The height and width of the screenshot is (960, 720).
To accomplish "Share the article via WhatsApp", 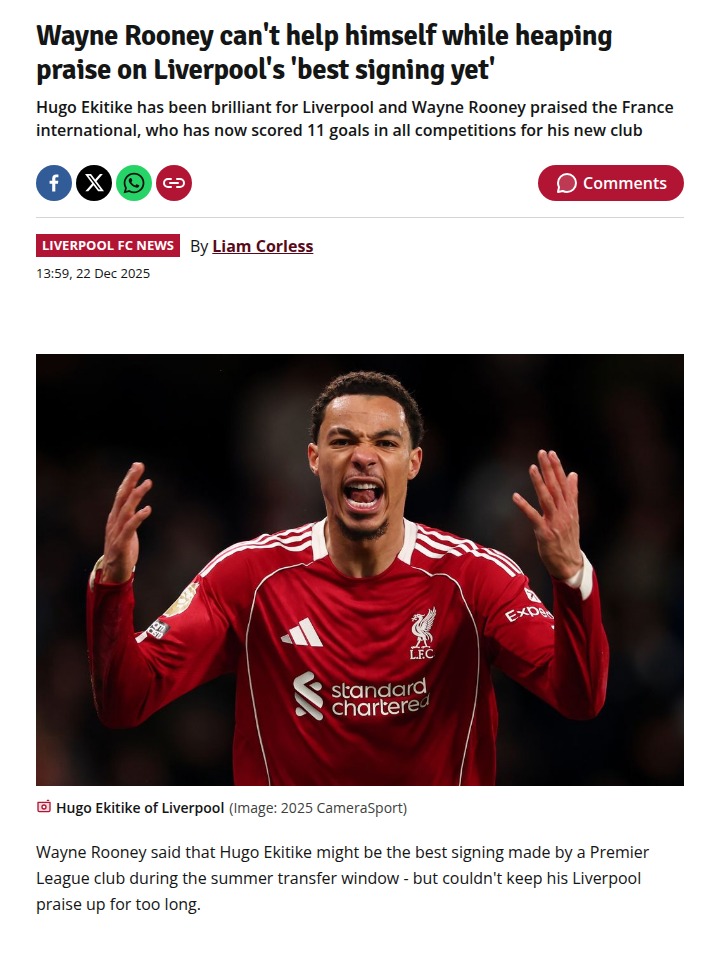I will click(133, 183).
